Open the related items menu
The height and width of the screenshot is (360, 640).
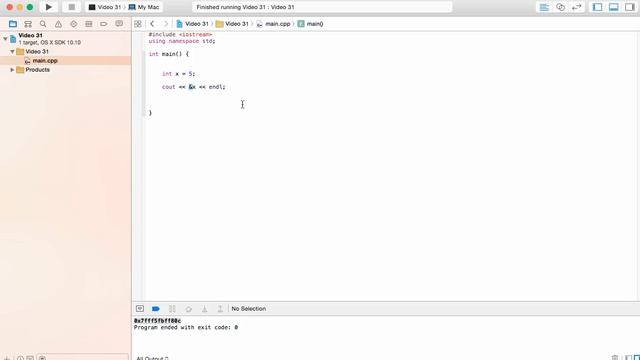tap(138, 24)
